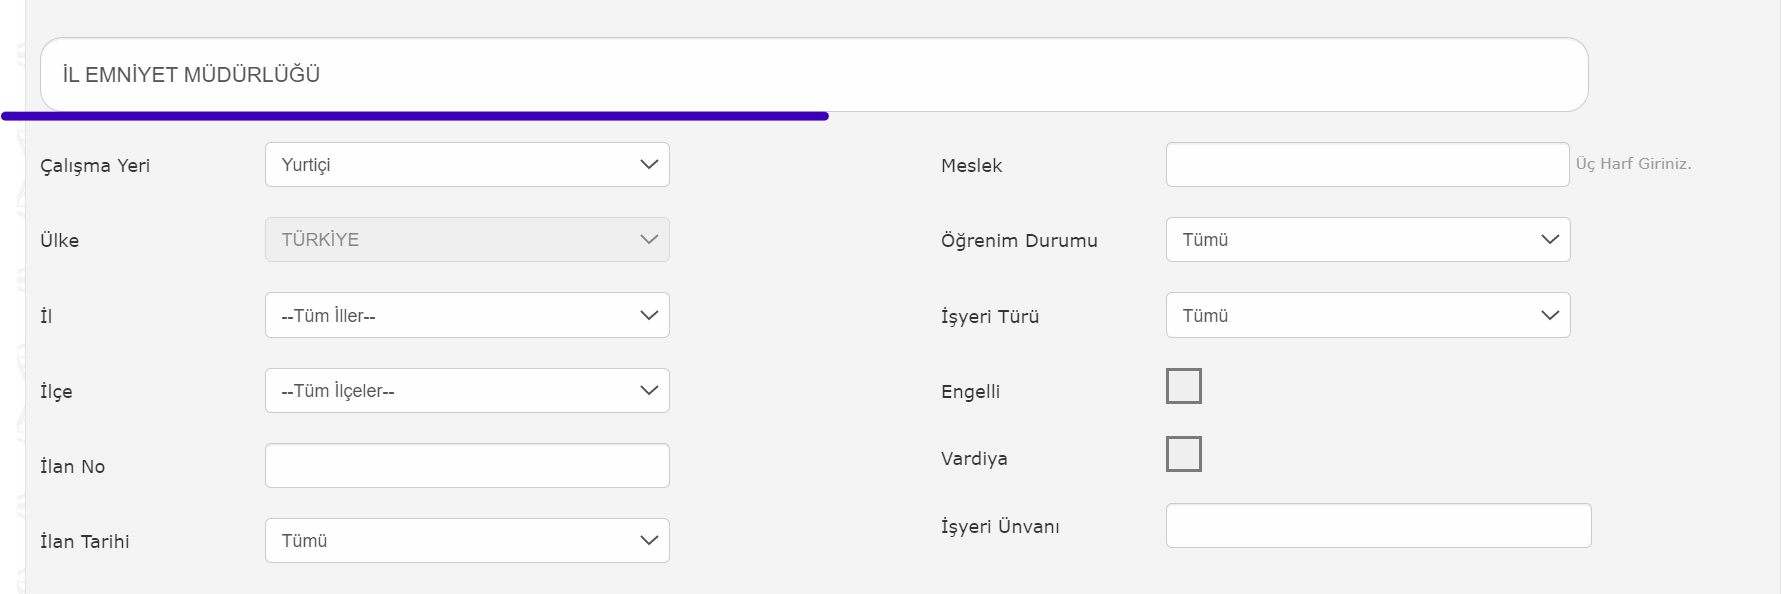Focus the İlan No input field
This screenshot has height=594, width=1781.
(x=467, y=466)
